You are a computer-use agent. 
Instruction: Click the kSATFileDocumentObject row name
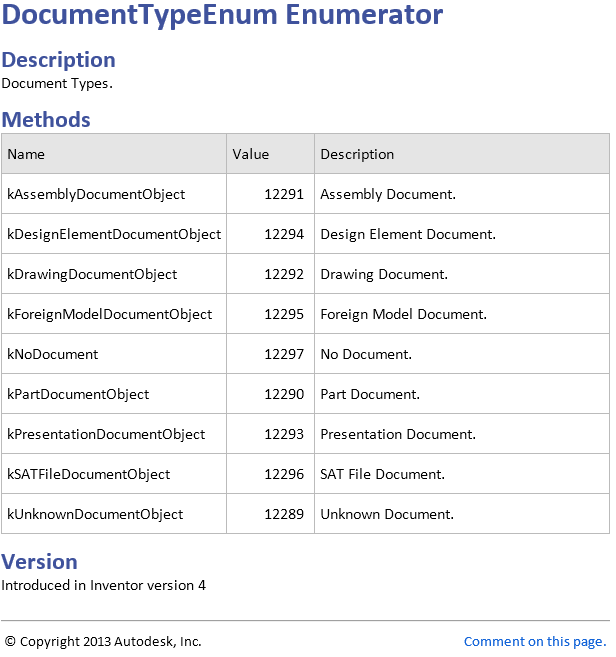tap(89, 474)
